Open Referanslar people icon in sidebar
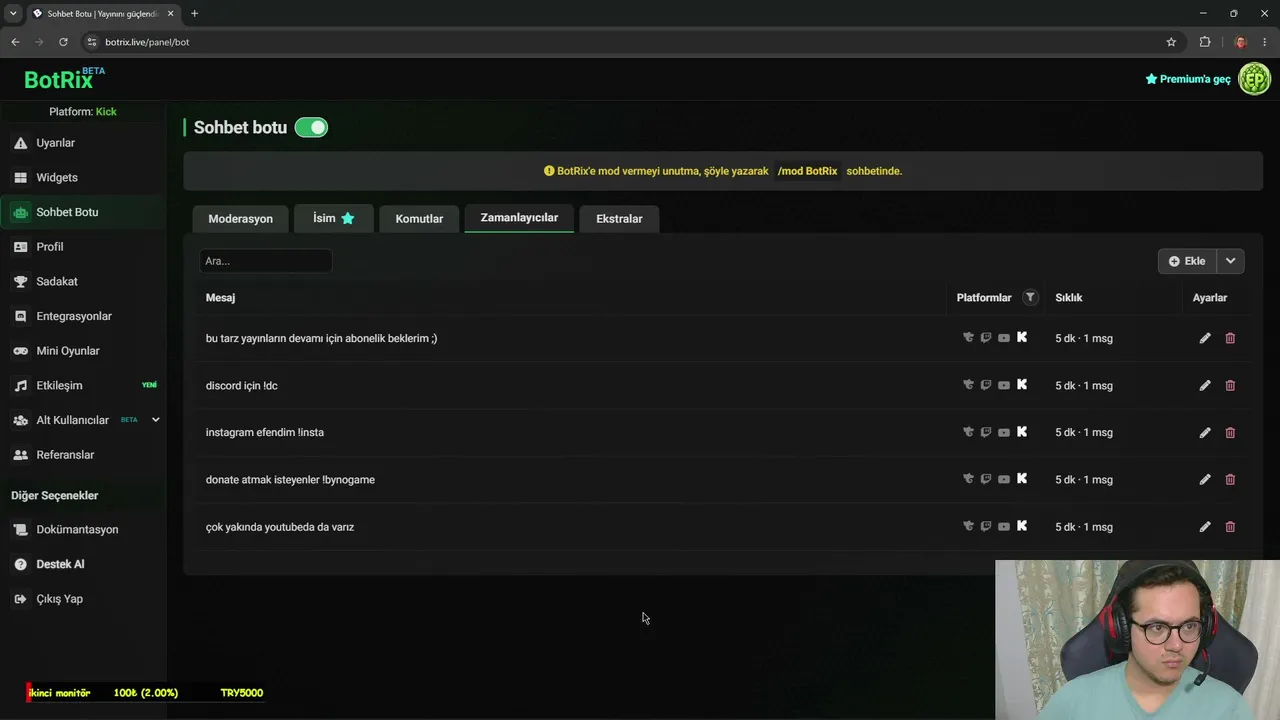1280x720 pixels. click(x=20, y=455)
